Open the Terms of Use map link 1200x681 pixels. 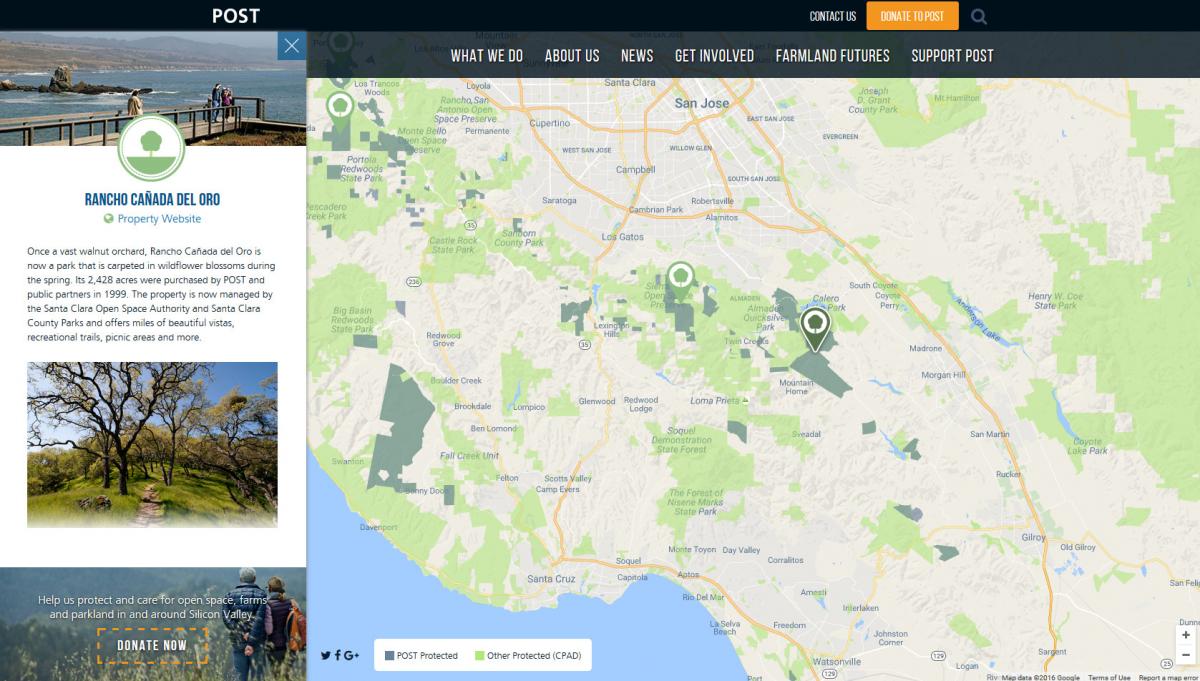point(1109,677)
